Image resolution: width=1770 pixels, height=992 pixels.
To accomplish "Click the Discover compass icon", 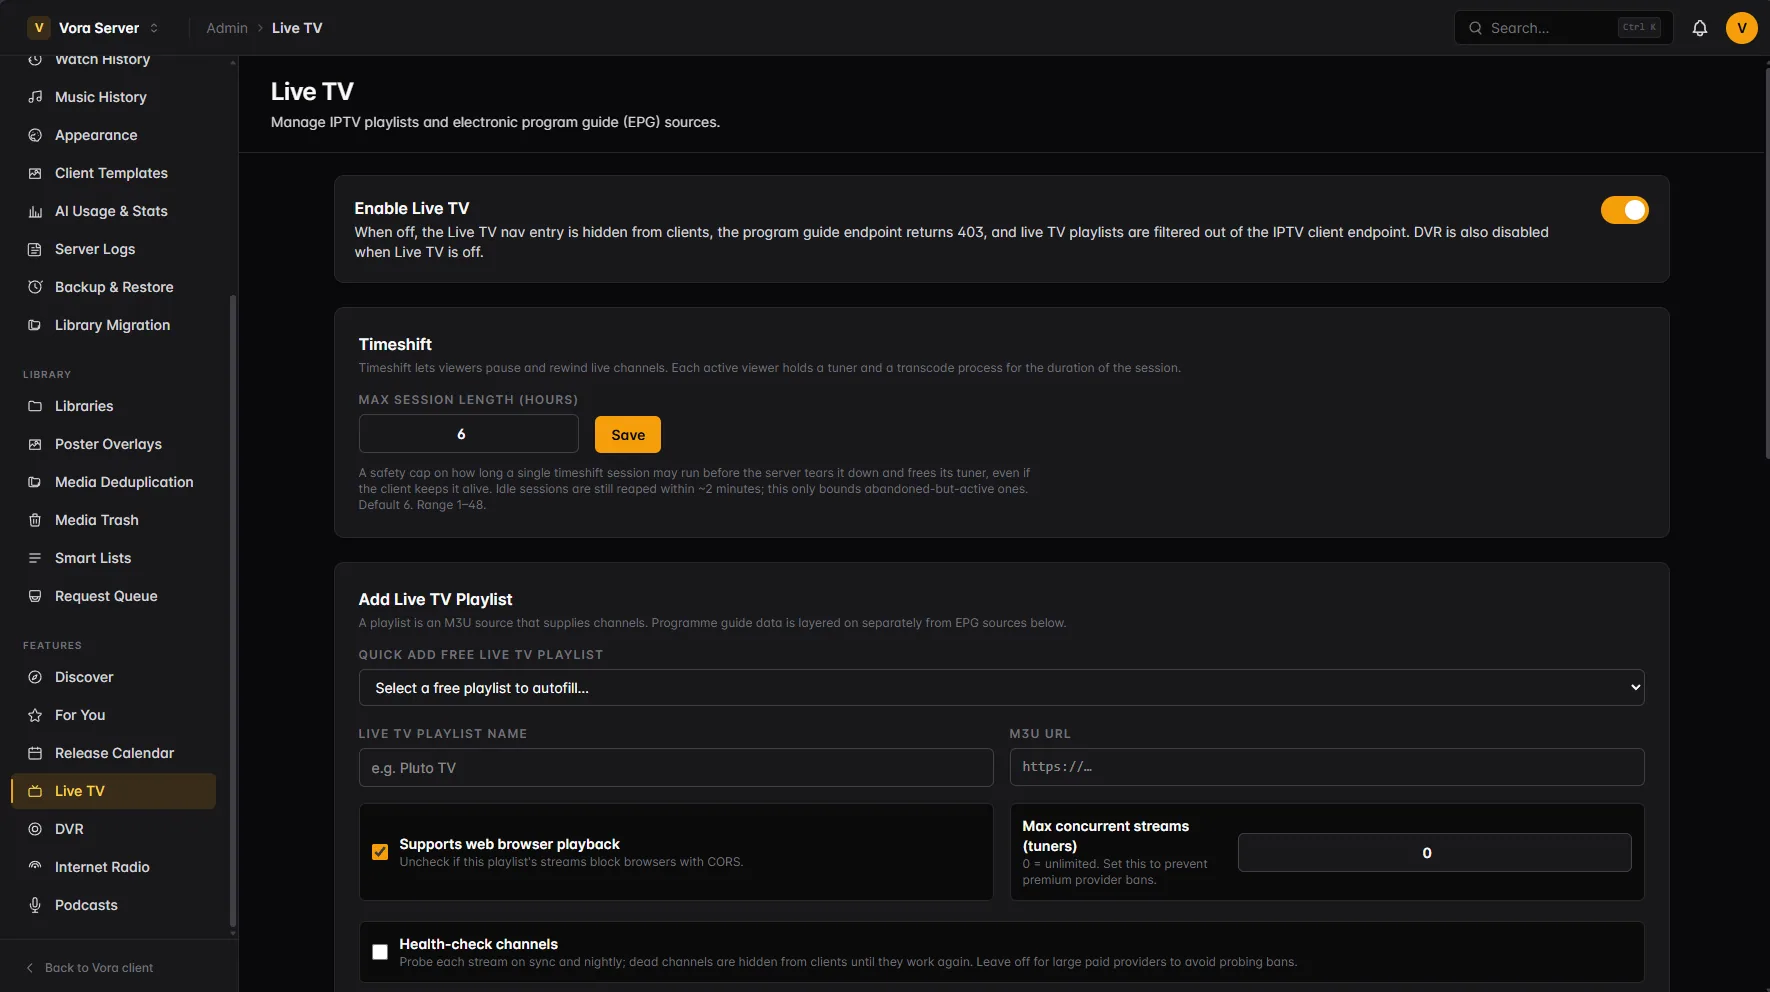I will (x=35, y=677).
